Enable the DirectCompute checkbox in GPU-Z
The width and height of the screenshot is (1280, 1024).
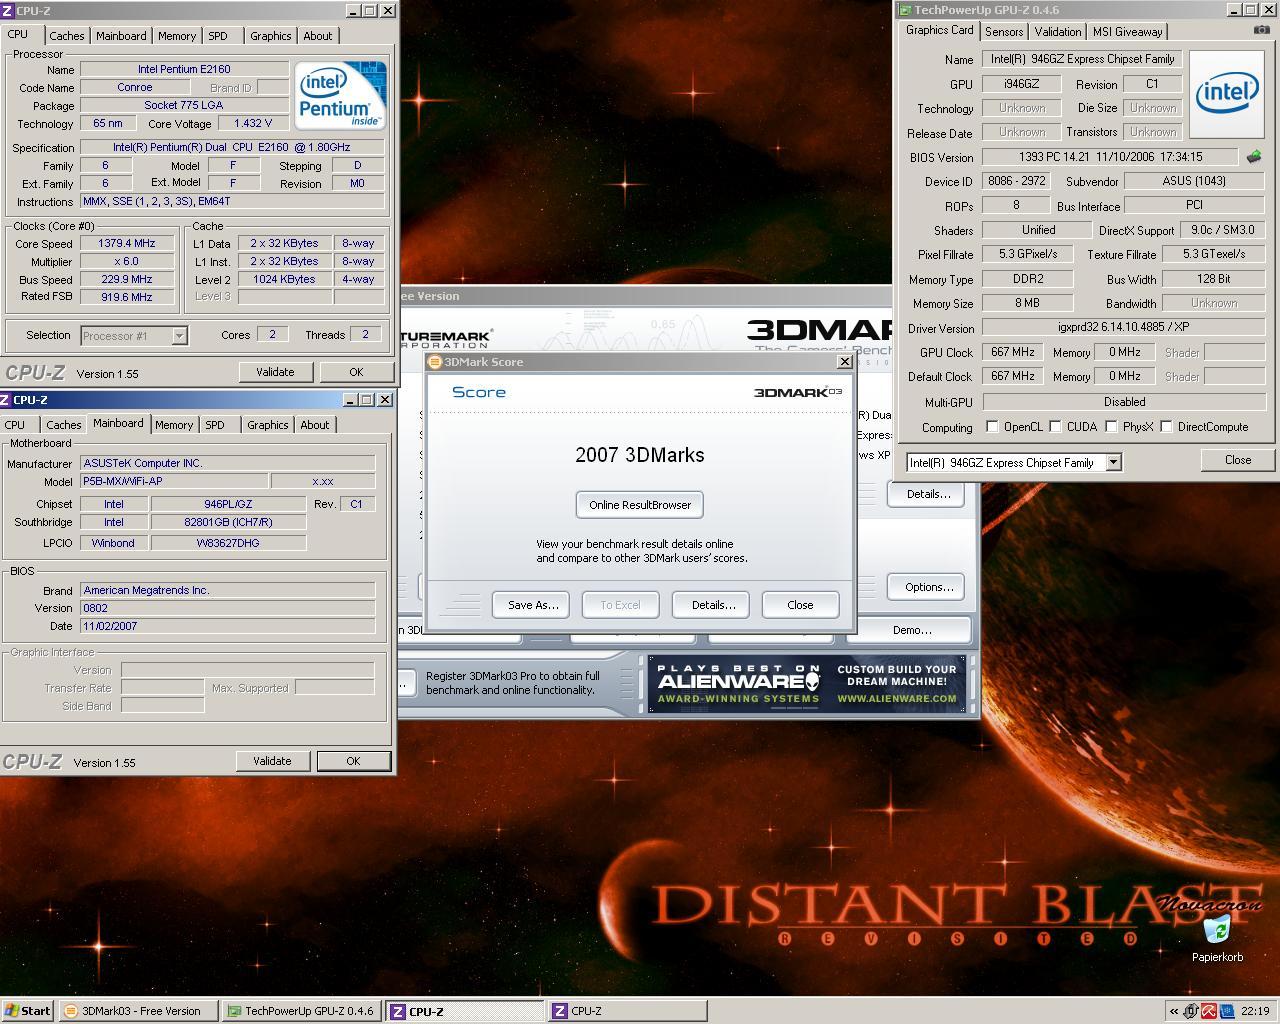(1166, 427)
